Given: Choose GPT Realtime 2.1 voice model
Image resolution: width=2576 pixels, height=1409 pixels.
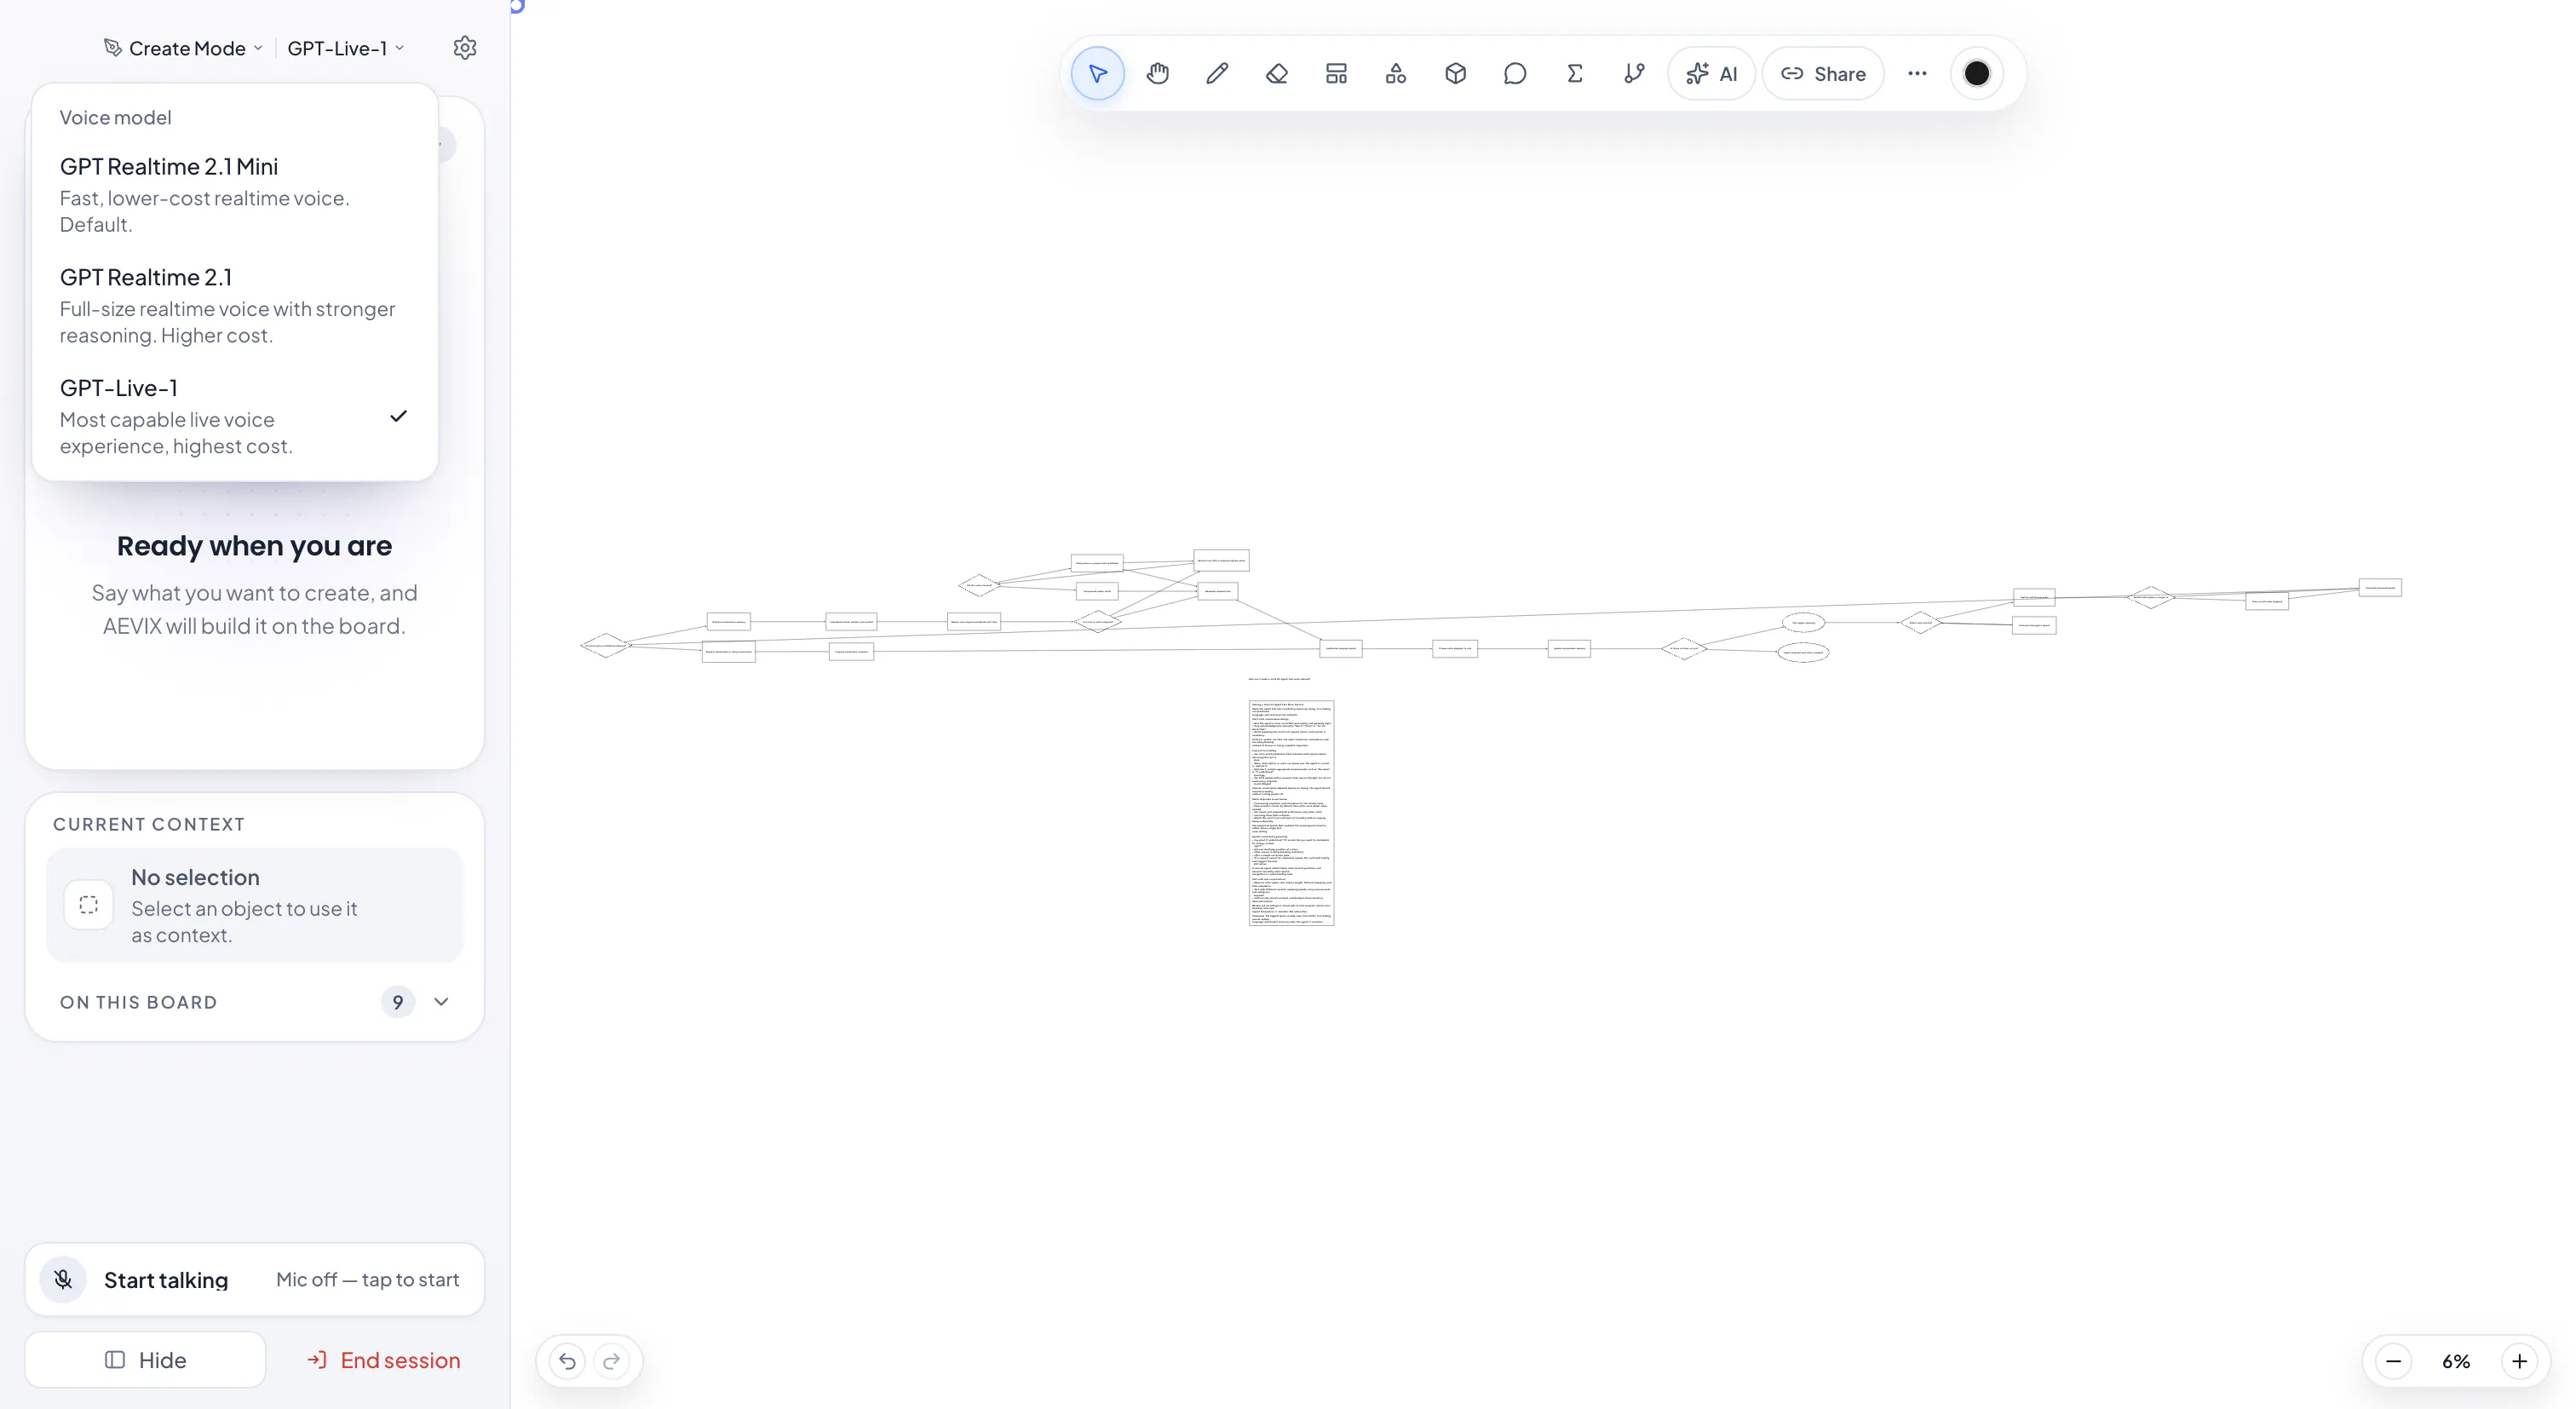Looking at the screenshot, I should click(234, 305).
